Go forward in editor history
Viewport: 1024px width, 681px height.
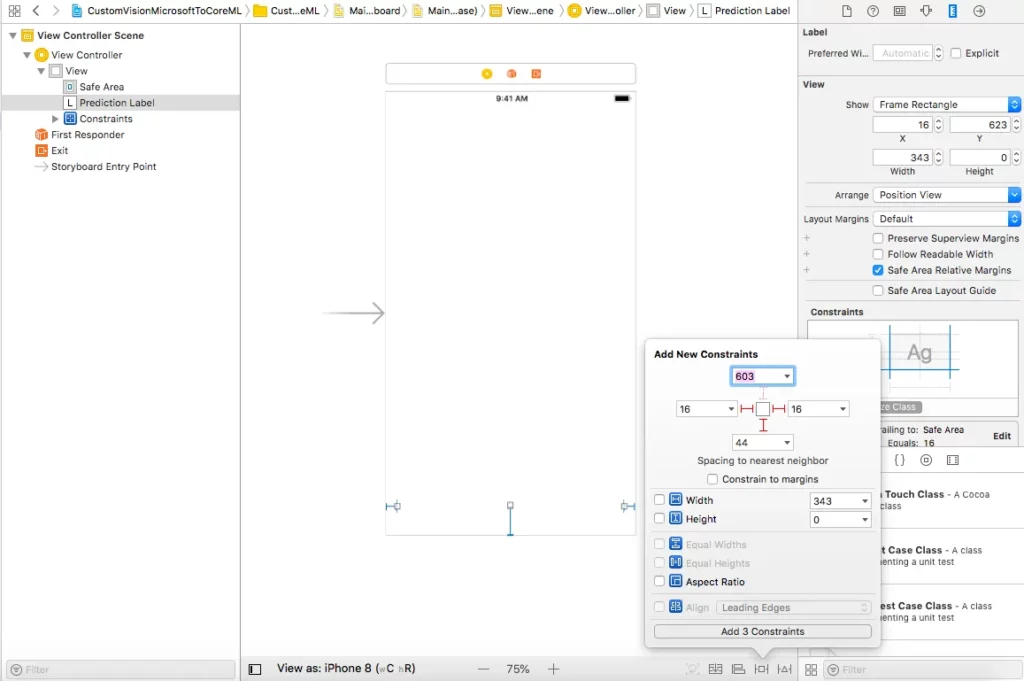56,11
